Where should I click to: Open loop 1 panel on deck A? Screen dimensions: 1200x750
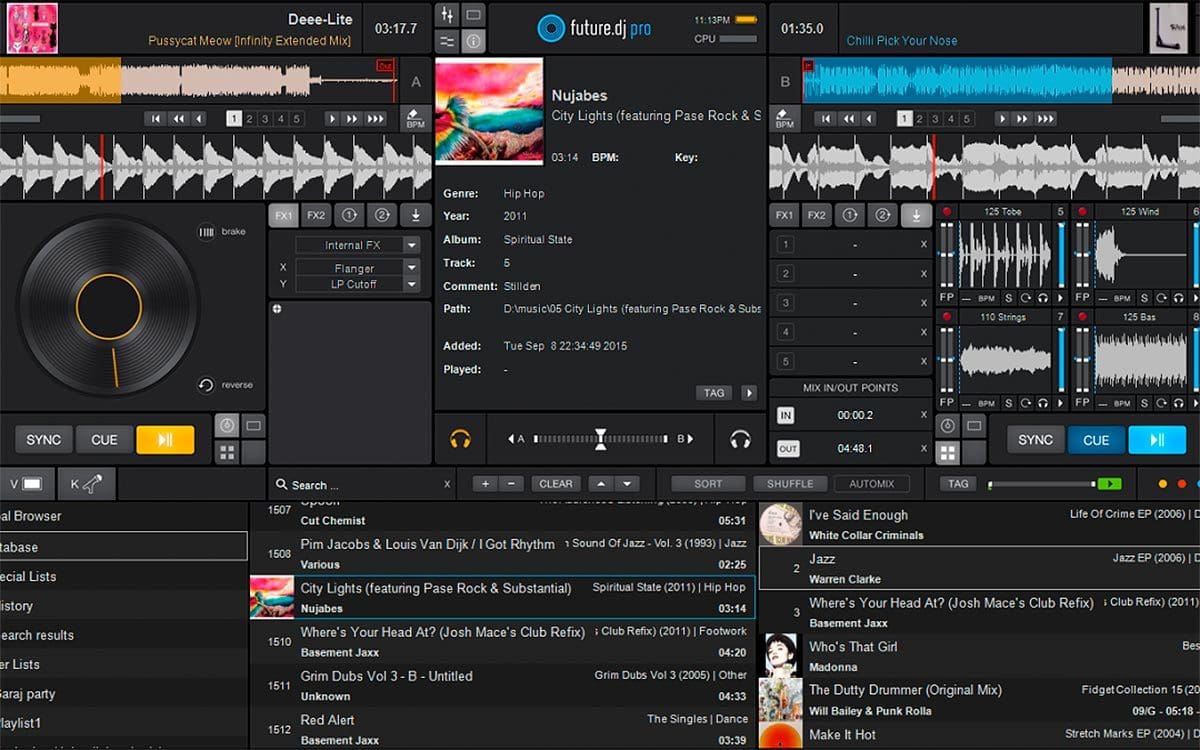coord(349,215)
